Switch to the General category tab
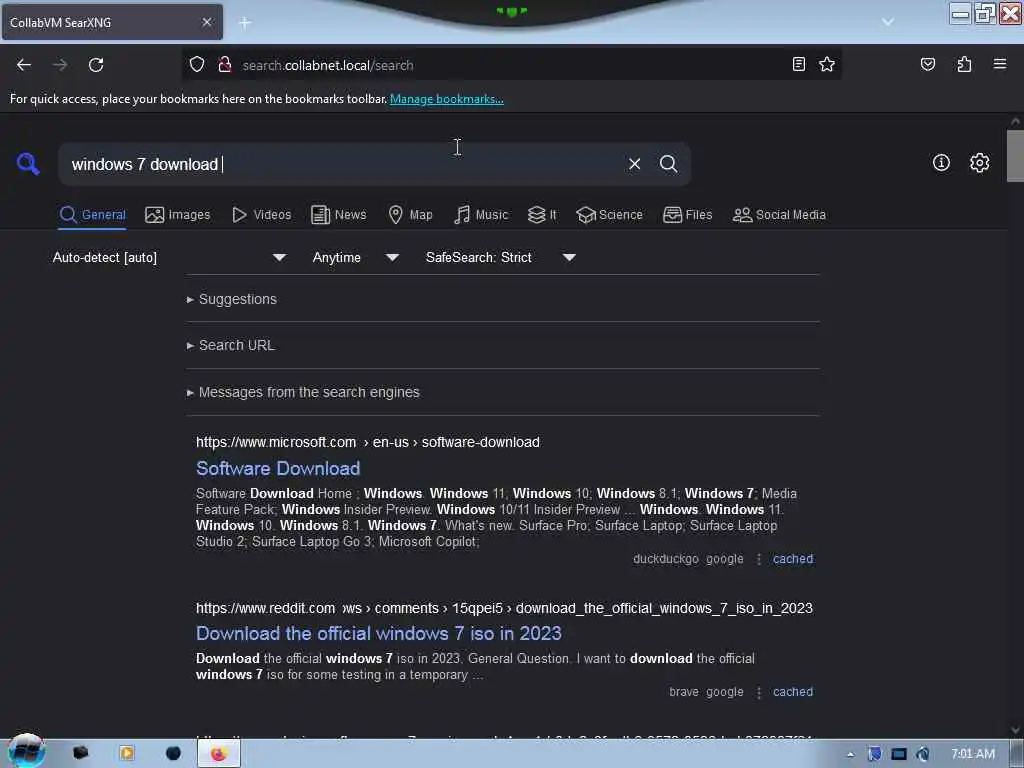1024x768 pixels. point(92,215)
